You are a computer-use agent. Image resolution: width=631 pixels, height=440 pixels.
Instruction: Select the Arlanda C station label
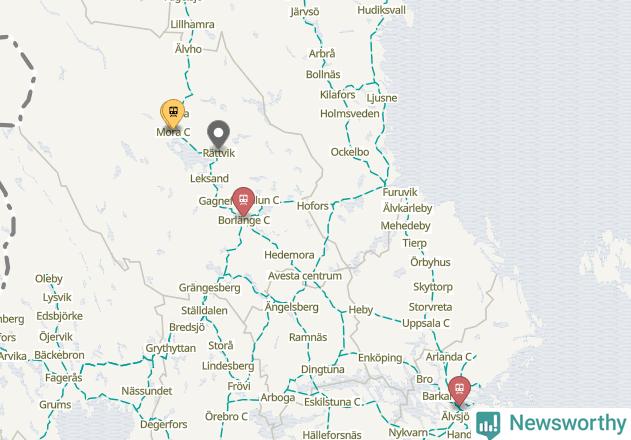(x=449, y=357)
